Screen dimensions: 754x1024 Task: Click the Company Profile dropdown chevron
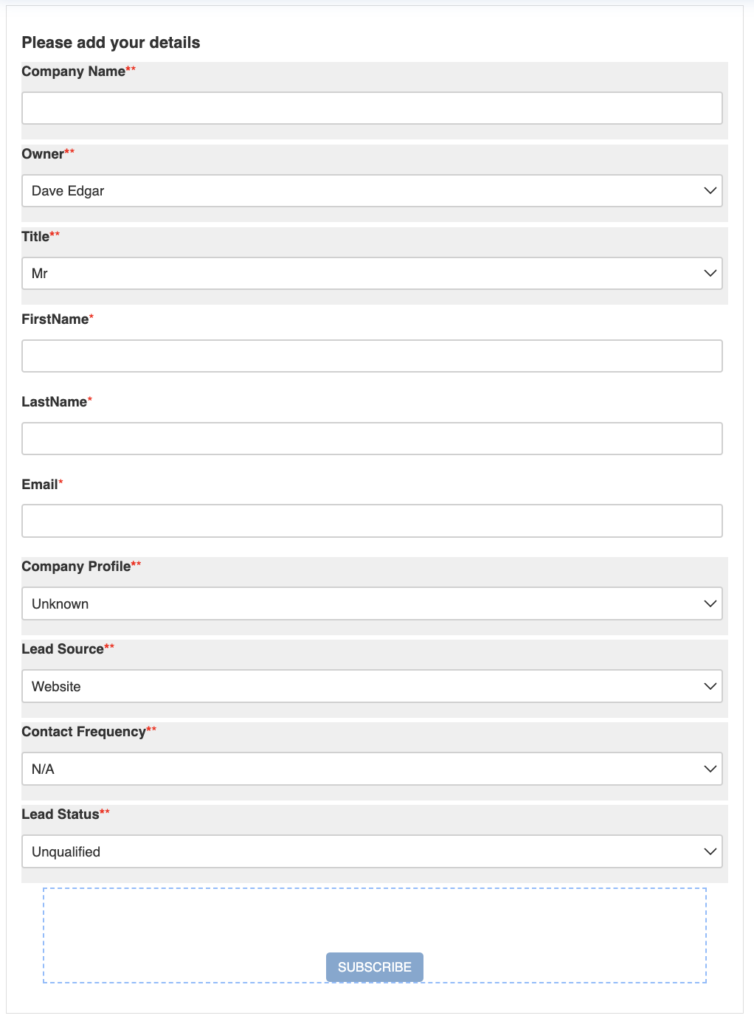coord(711,603)
